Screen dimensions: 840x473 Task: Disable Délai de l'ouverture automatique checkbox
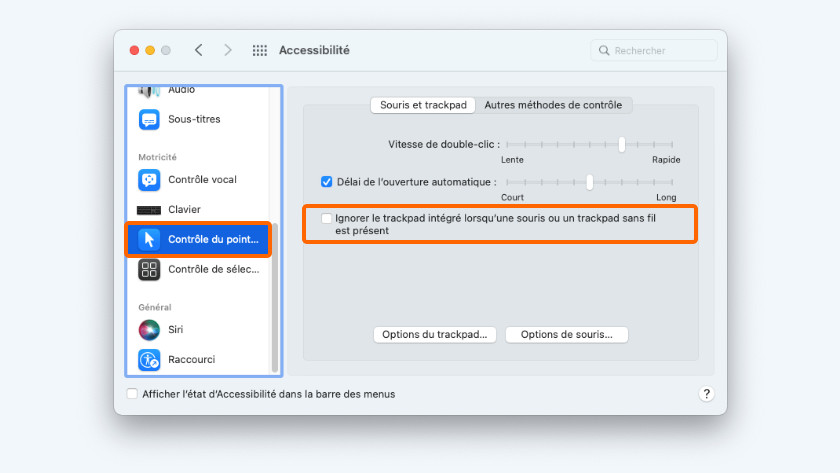326,182
